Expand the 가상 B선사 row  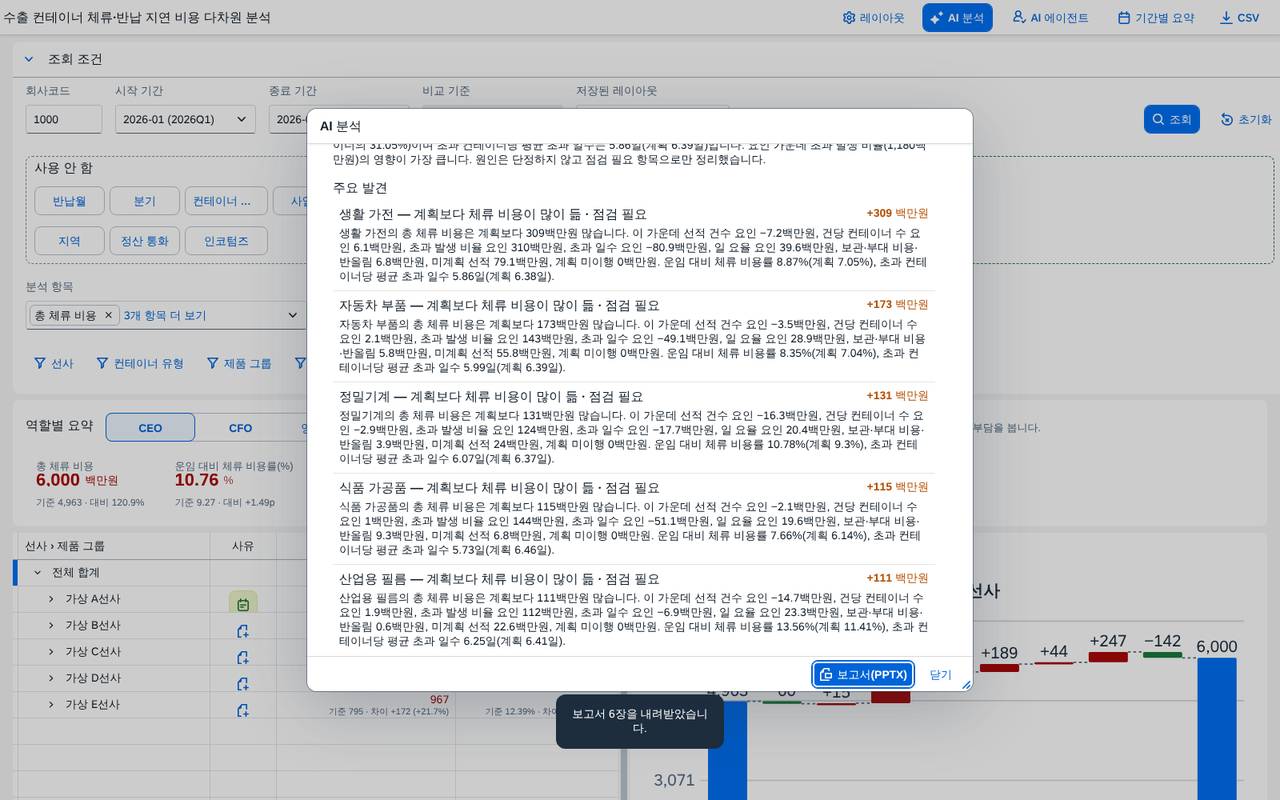[51, 625]
